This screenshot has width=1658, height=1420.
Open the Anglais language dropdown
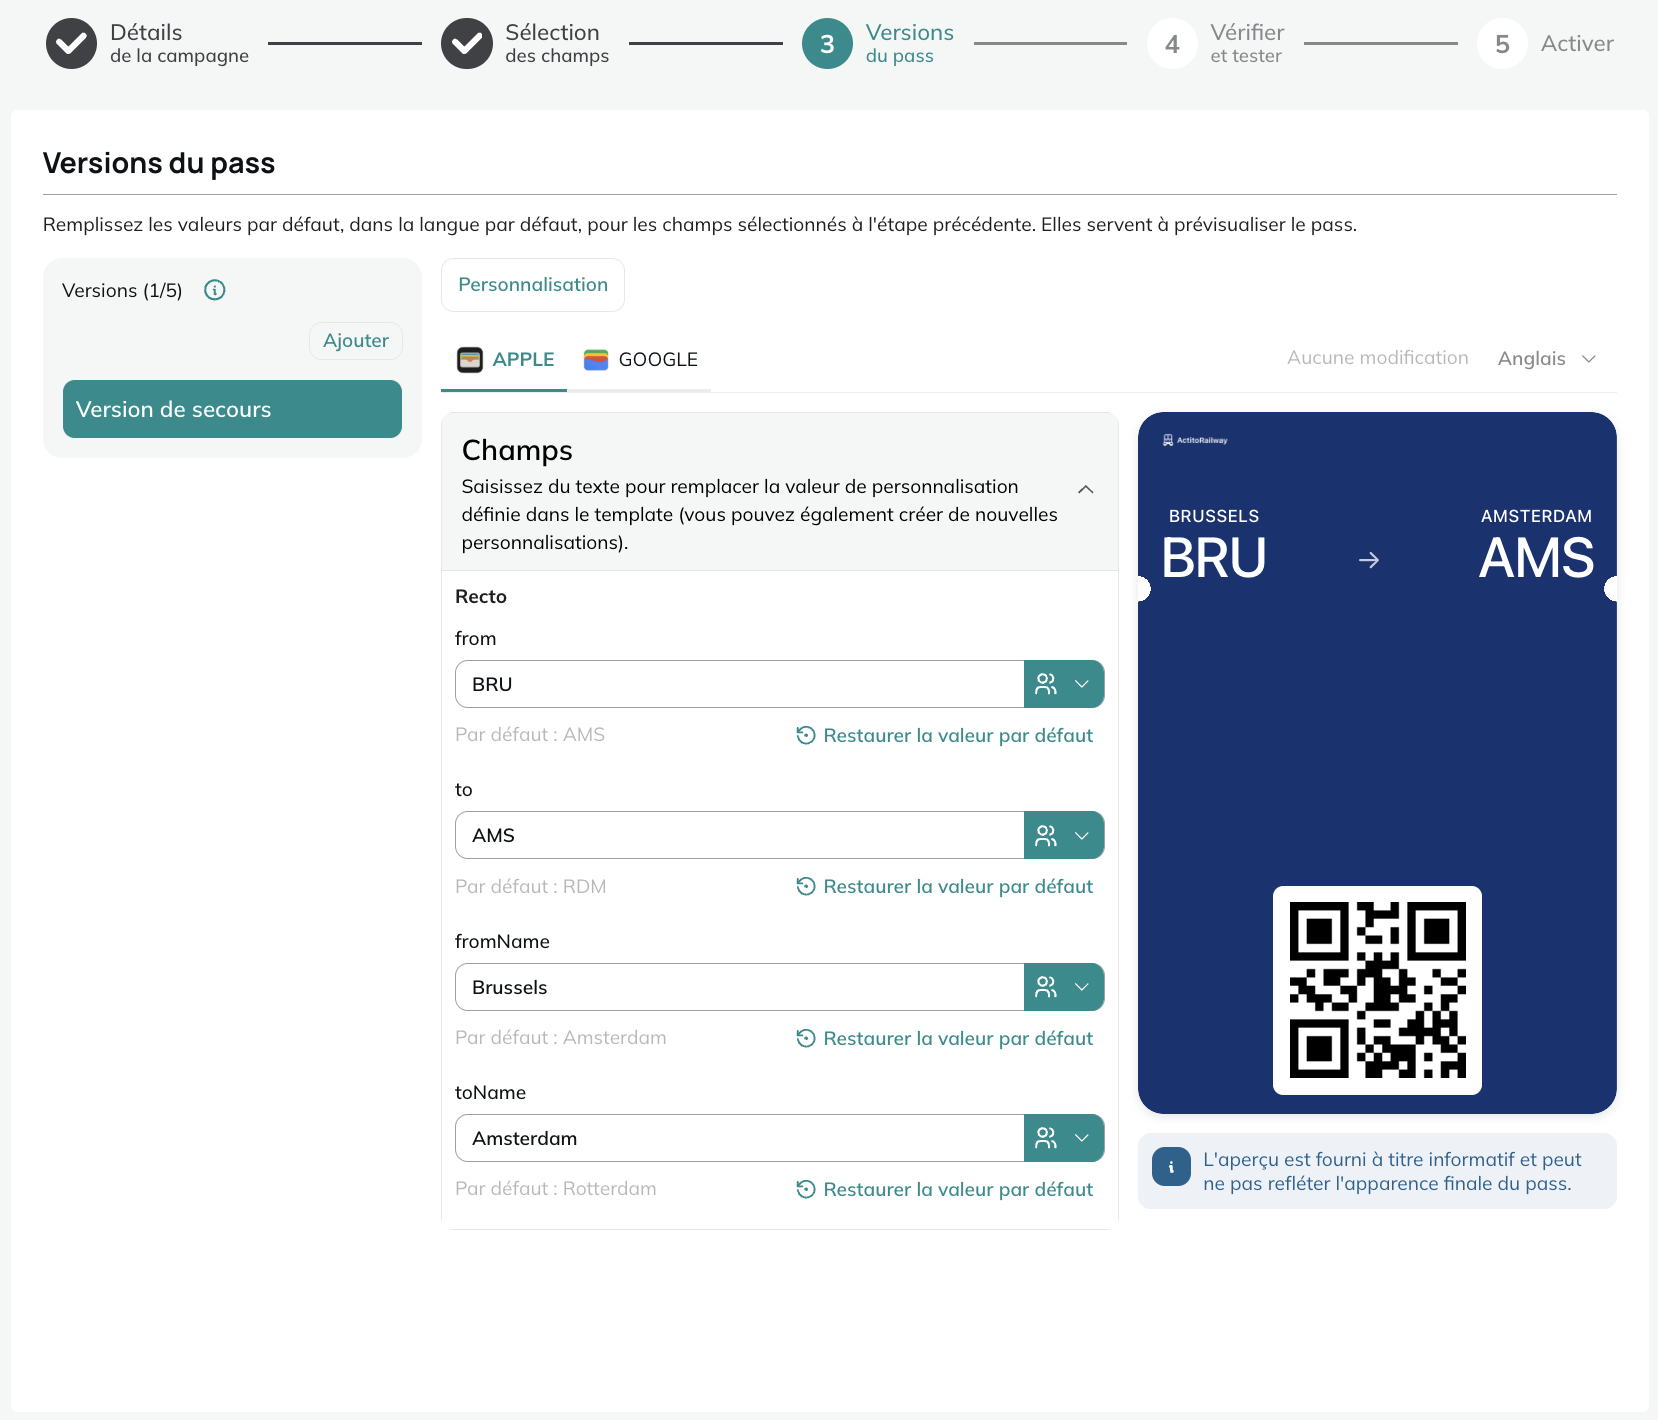click(x=1546, y=359)
